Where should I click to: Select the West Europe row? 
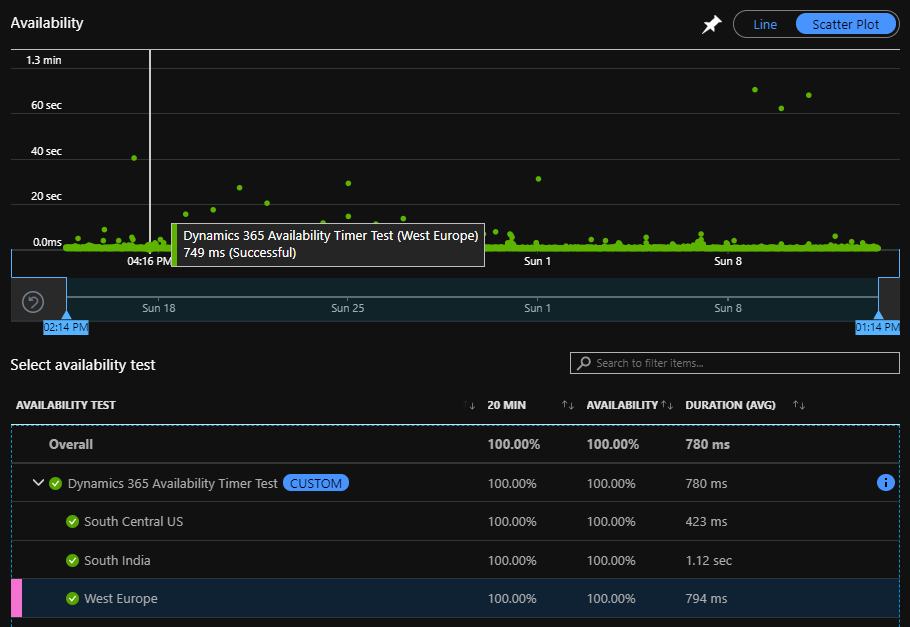(456, 599)
